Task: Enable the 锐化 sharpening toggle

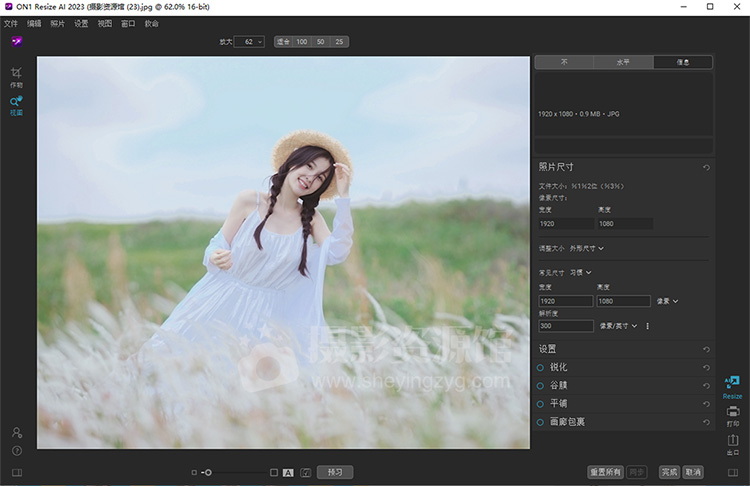Action: 541,368
